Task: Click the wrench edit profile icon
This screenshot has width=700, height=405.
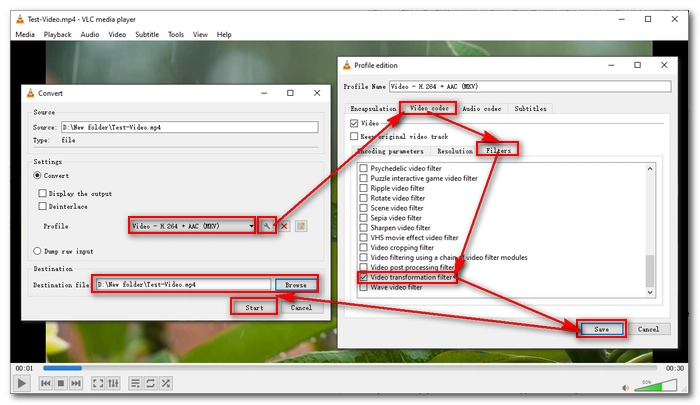Action: tap(267, 226)
